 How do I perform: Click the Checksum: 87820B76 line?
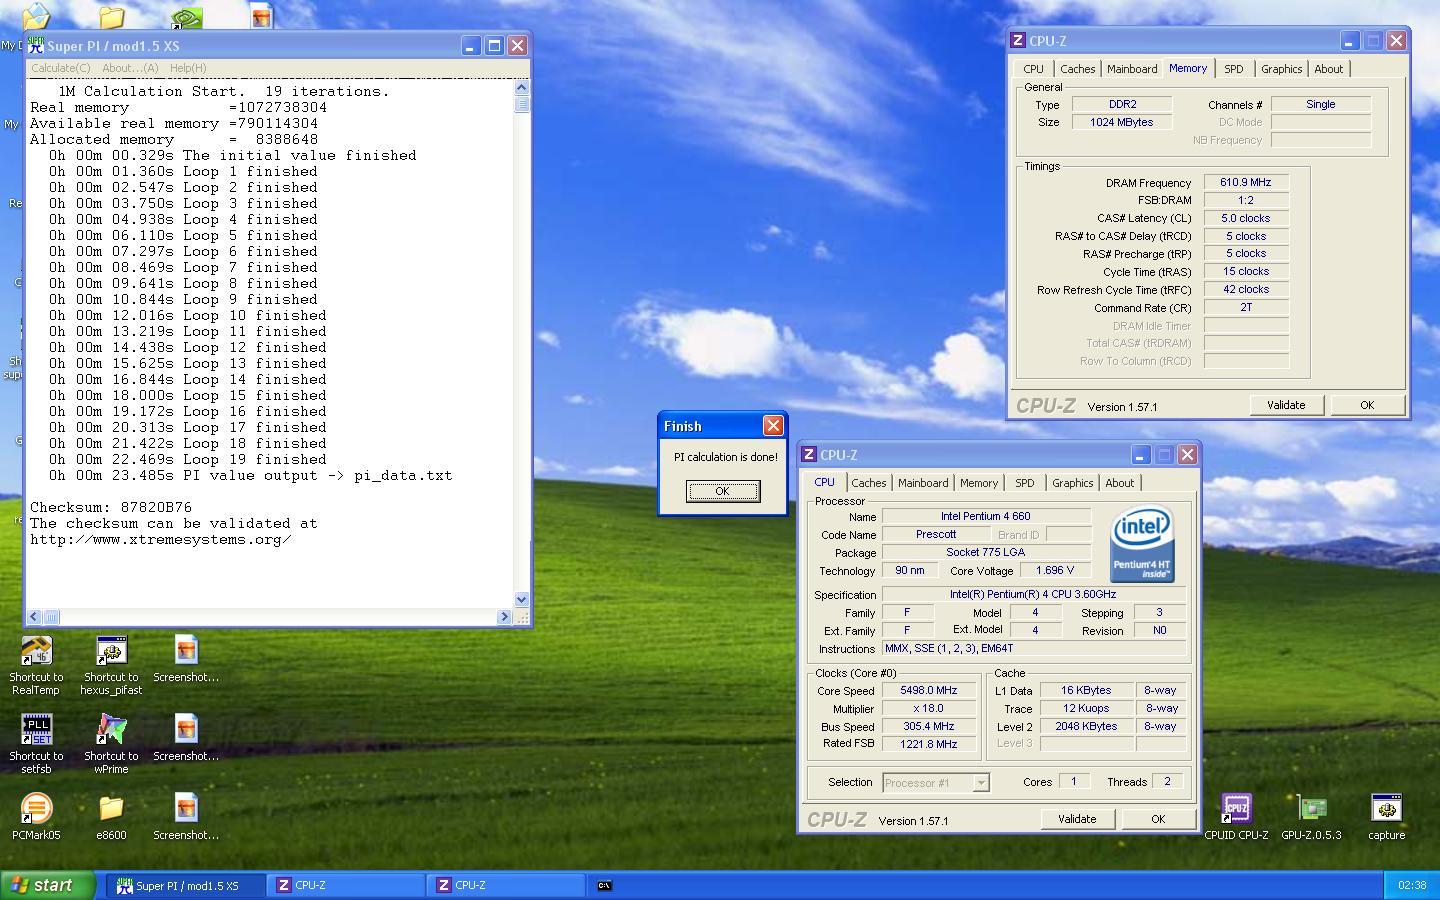pos(111,507)
